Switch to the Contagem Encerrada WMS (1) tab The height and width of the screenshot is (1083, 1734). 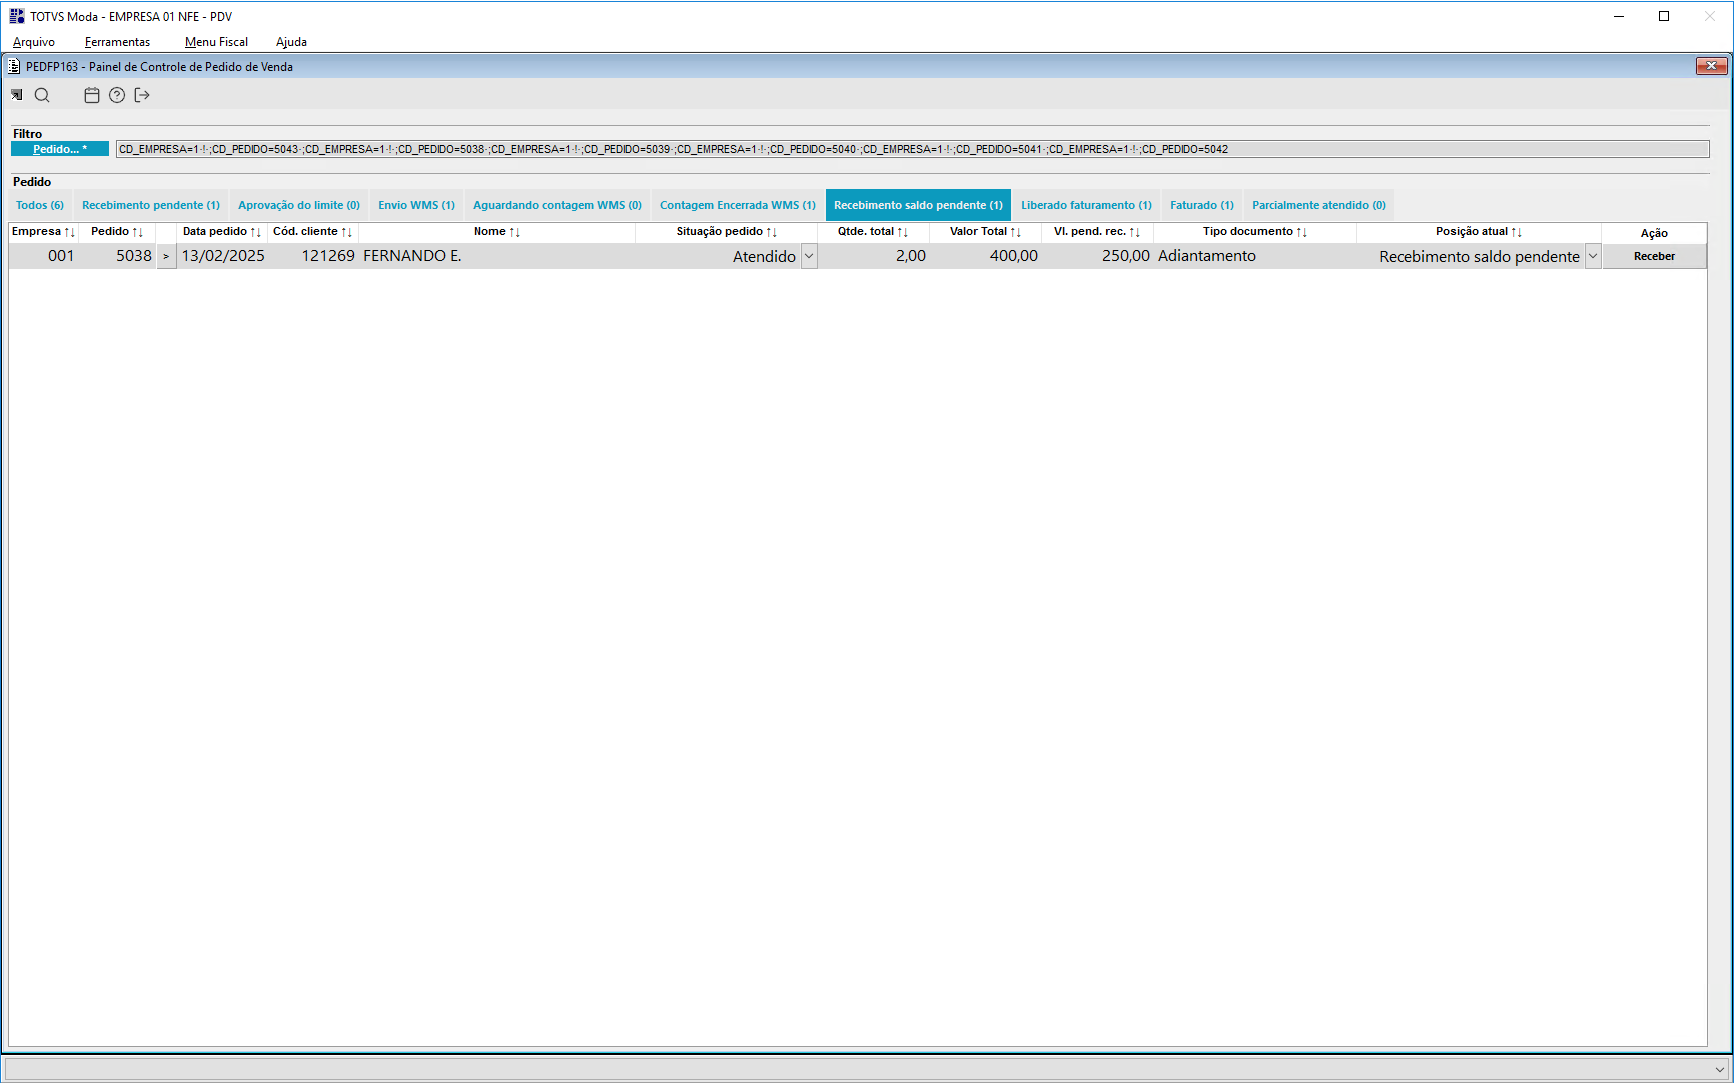[738, 205]
